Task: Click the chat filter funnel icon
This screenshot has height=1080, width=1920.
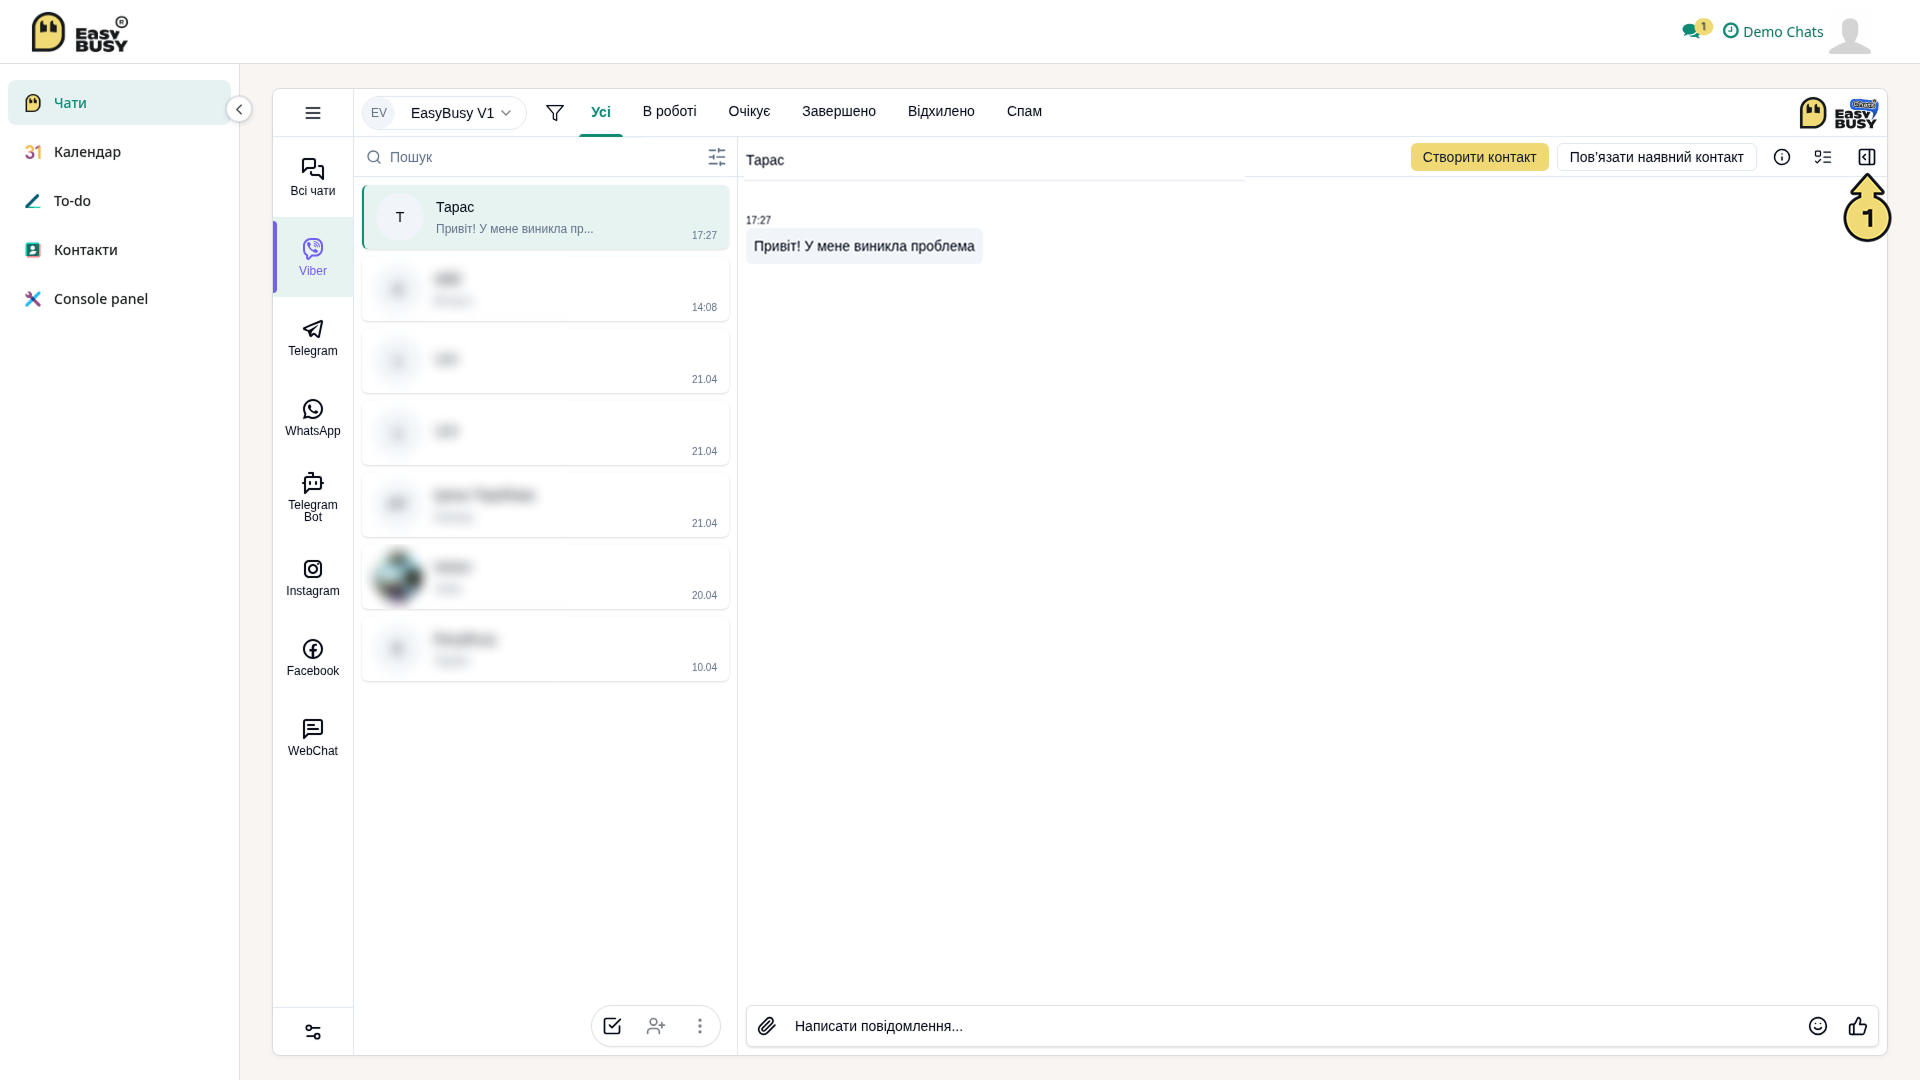Action: pyautogui.click(x=555, y=113)
